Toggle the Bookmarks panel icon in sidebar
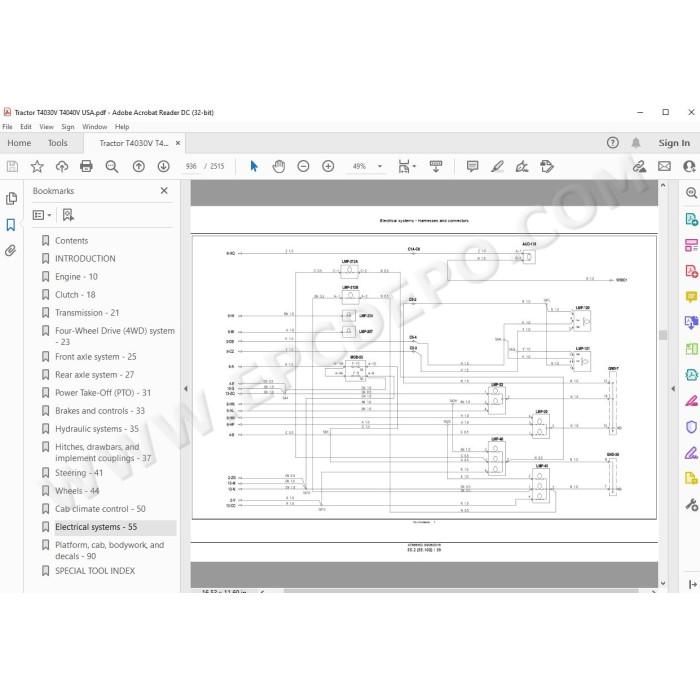The height and width of the screenshot is (700, 700). coord(11,225)
